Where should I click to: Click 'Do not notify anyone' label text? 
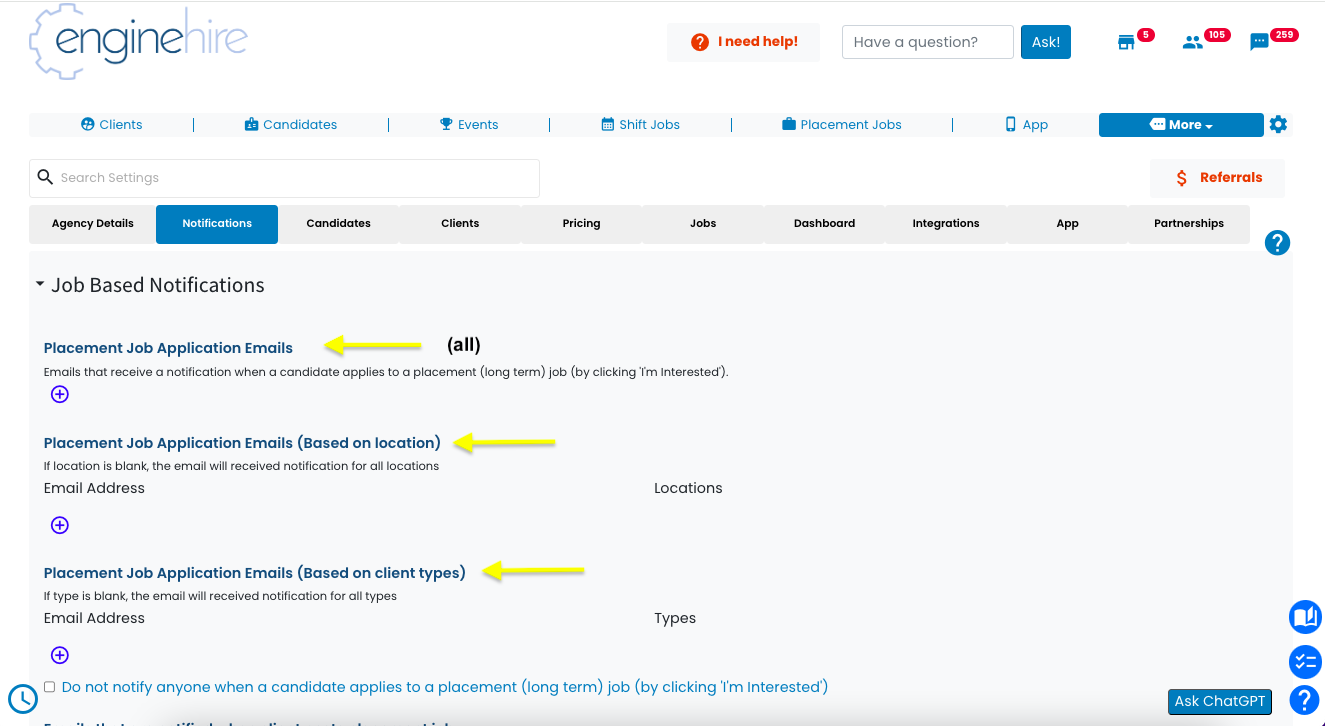(445, 687)
